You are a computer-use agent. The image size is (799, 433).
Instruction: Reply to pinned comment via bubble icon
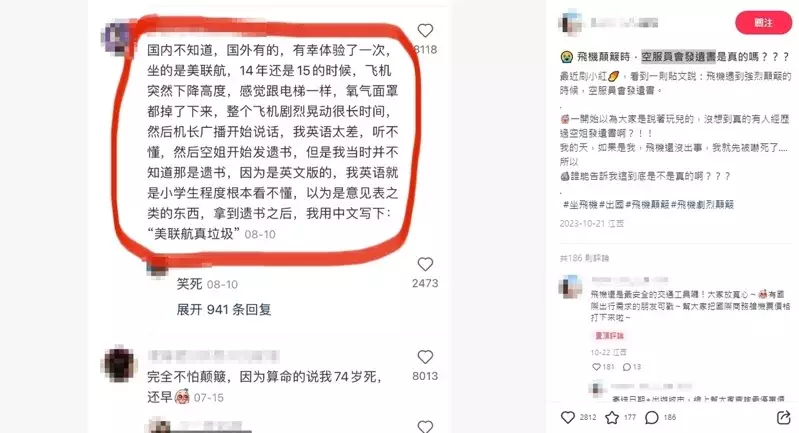point(626,367)
